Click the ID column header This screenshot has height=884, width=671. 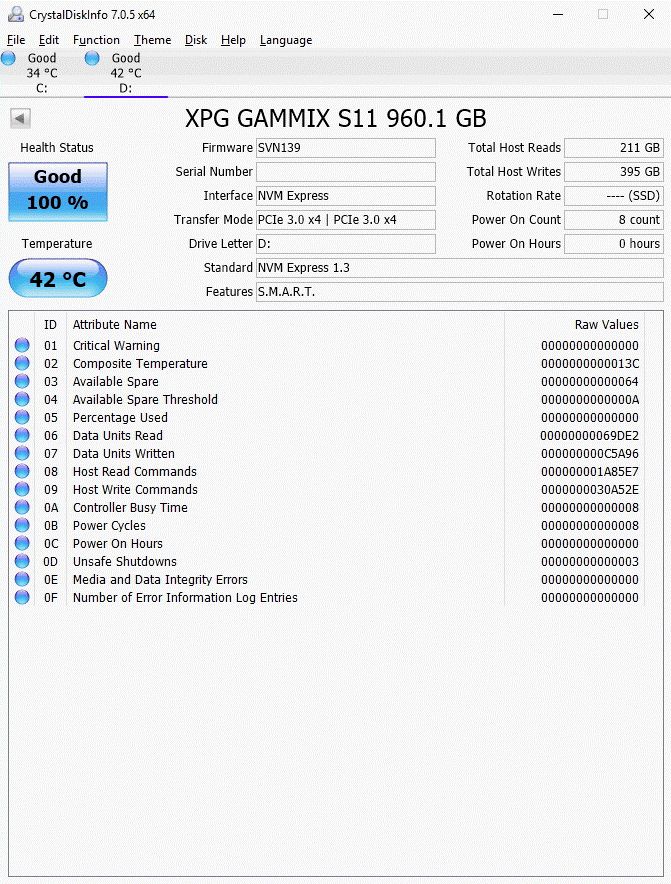tap(50, 325)
